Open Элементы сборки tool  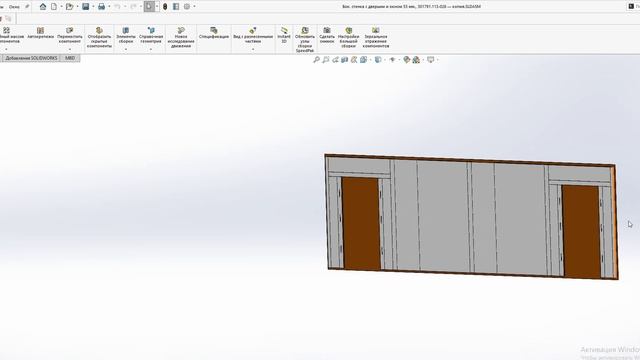tap(126, 36)
